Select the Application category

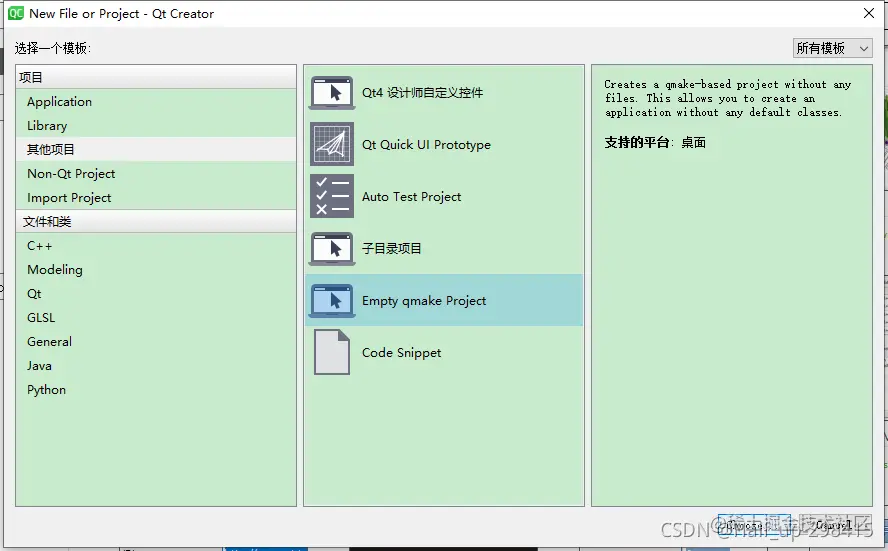(156, 101)
